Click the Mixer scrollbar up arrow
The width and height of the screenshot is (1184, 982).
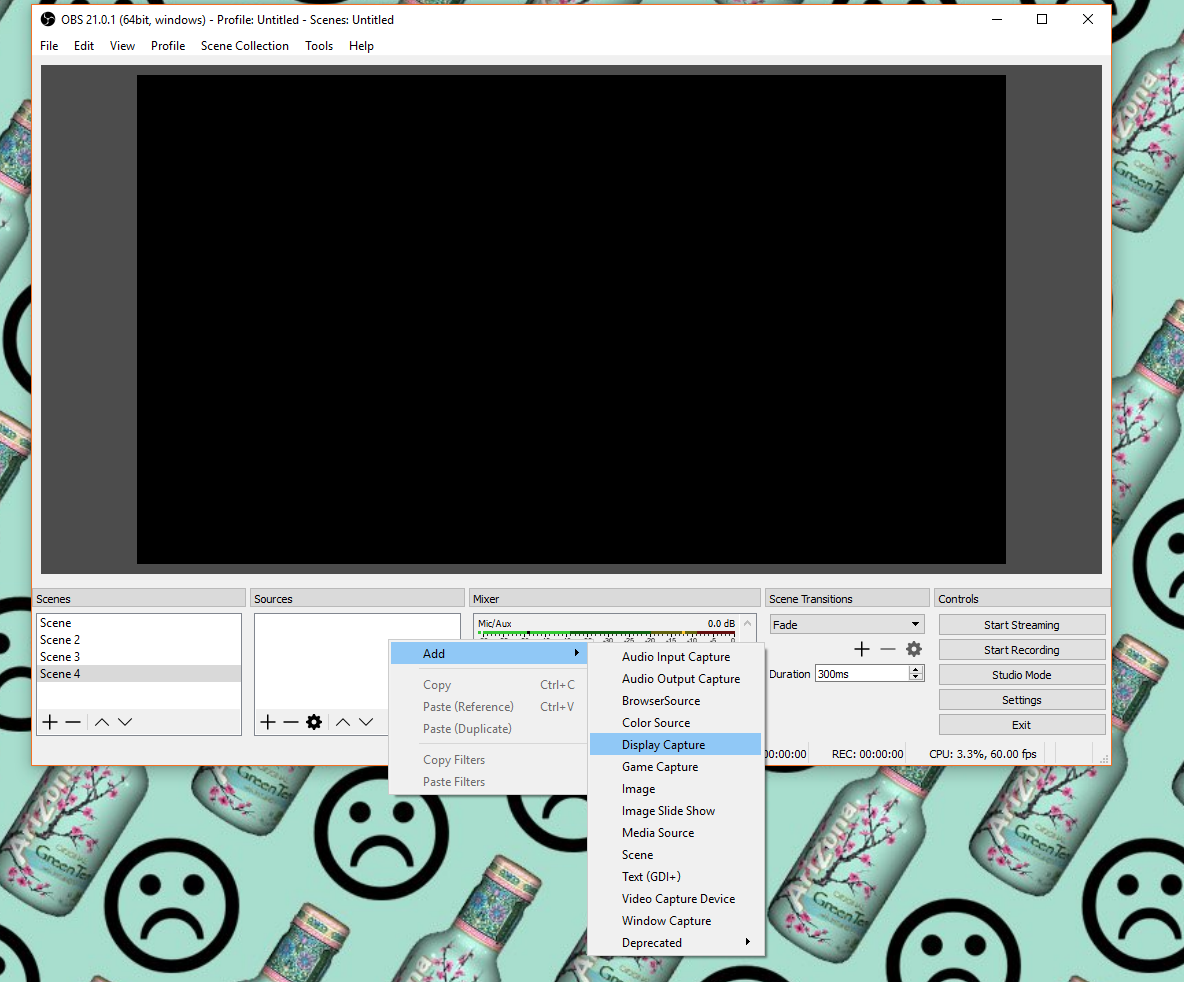pos(748,624)
